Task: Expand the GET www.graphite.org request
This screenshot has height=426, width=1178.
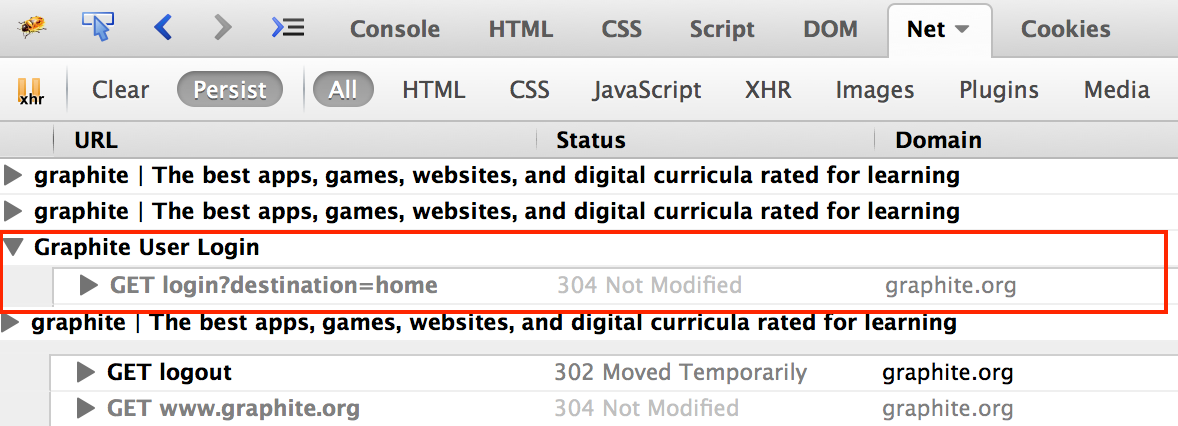Action: tap(86, 409)
